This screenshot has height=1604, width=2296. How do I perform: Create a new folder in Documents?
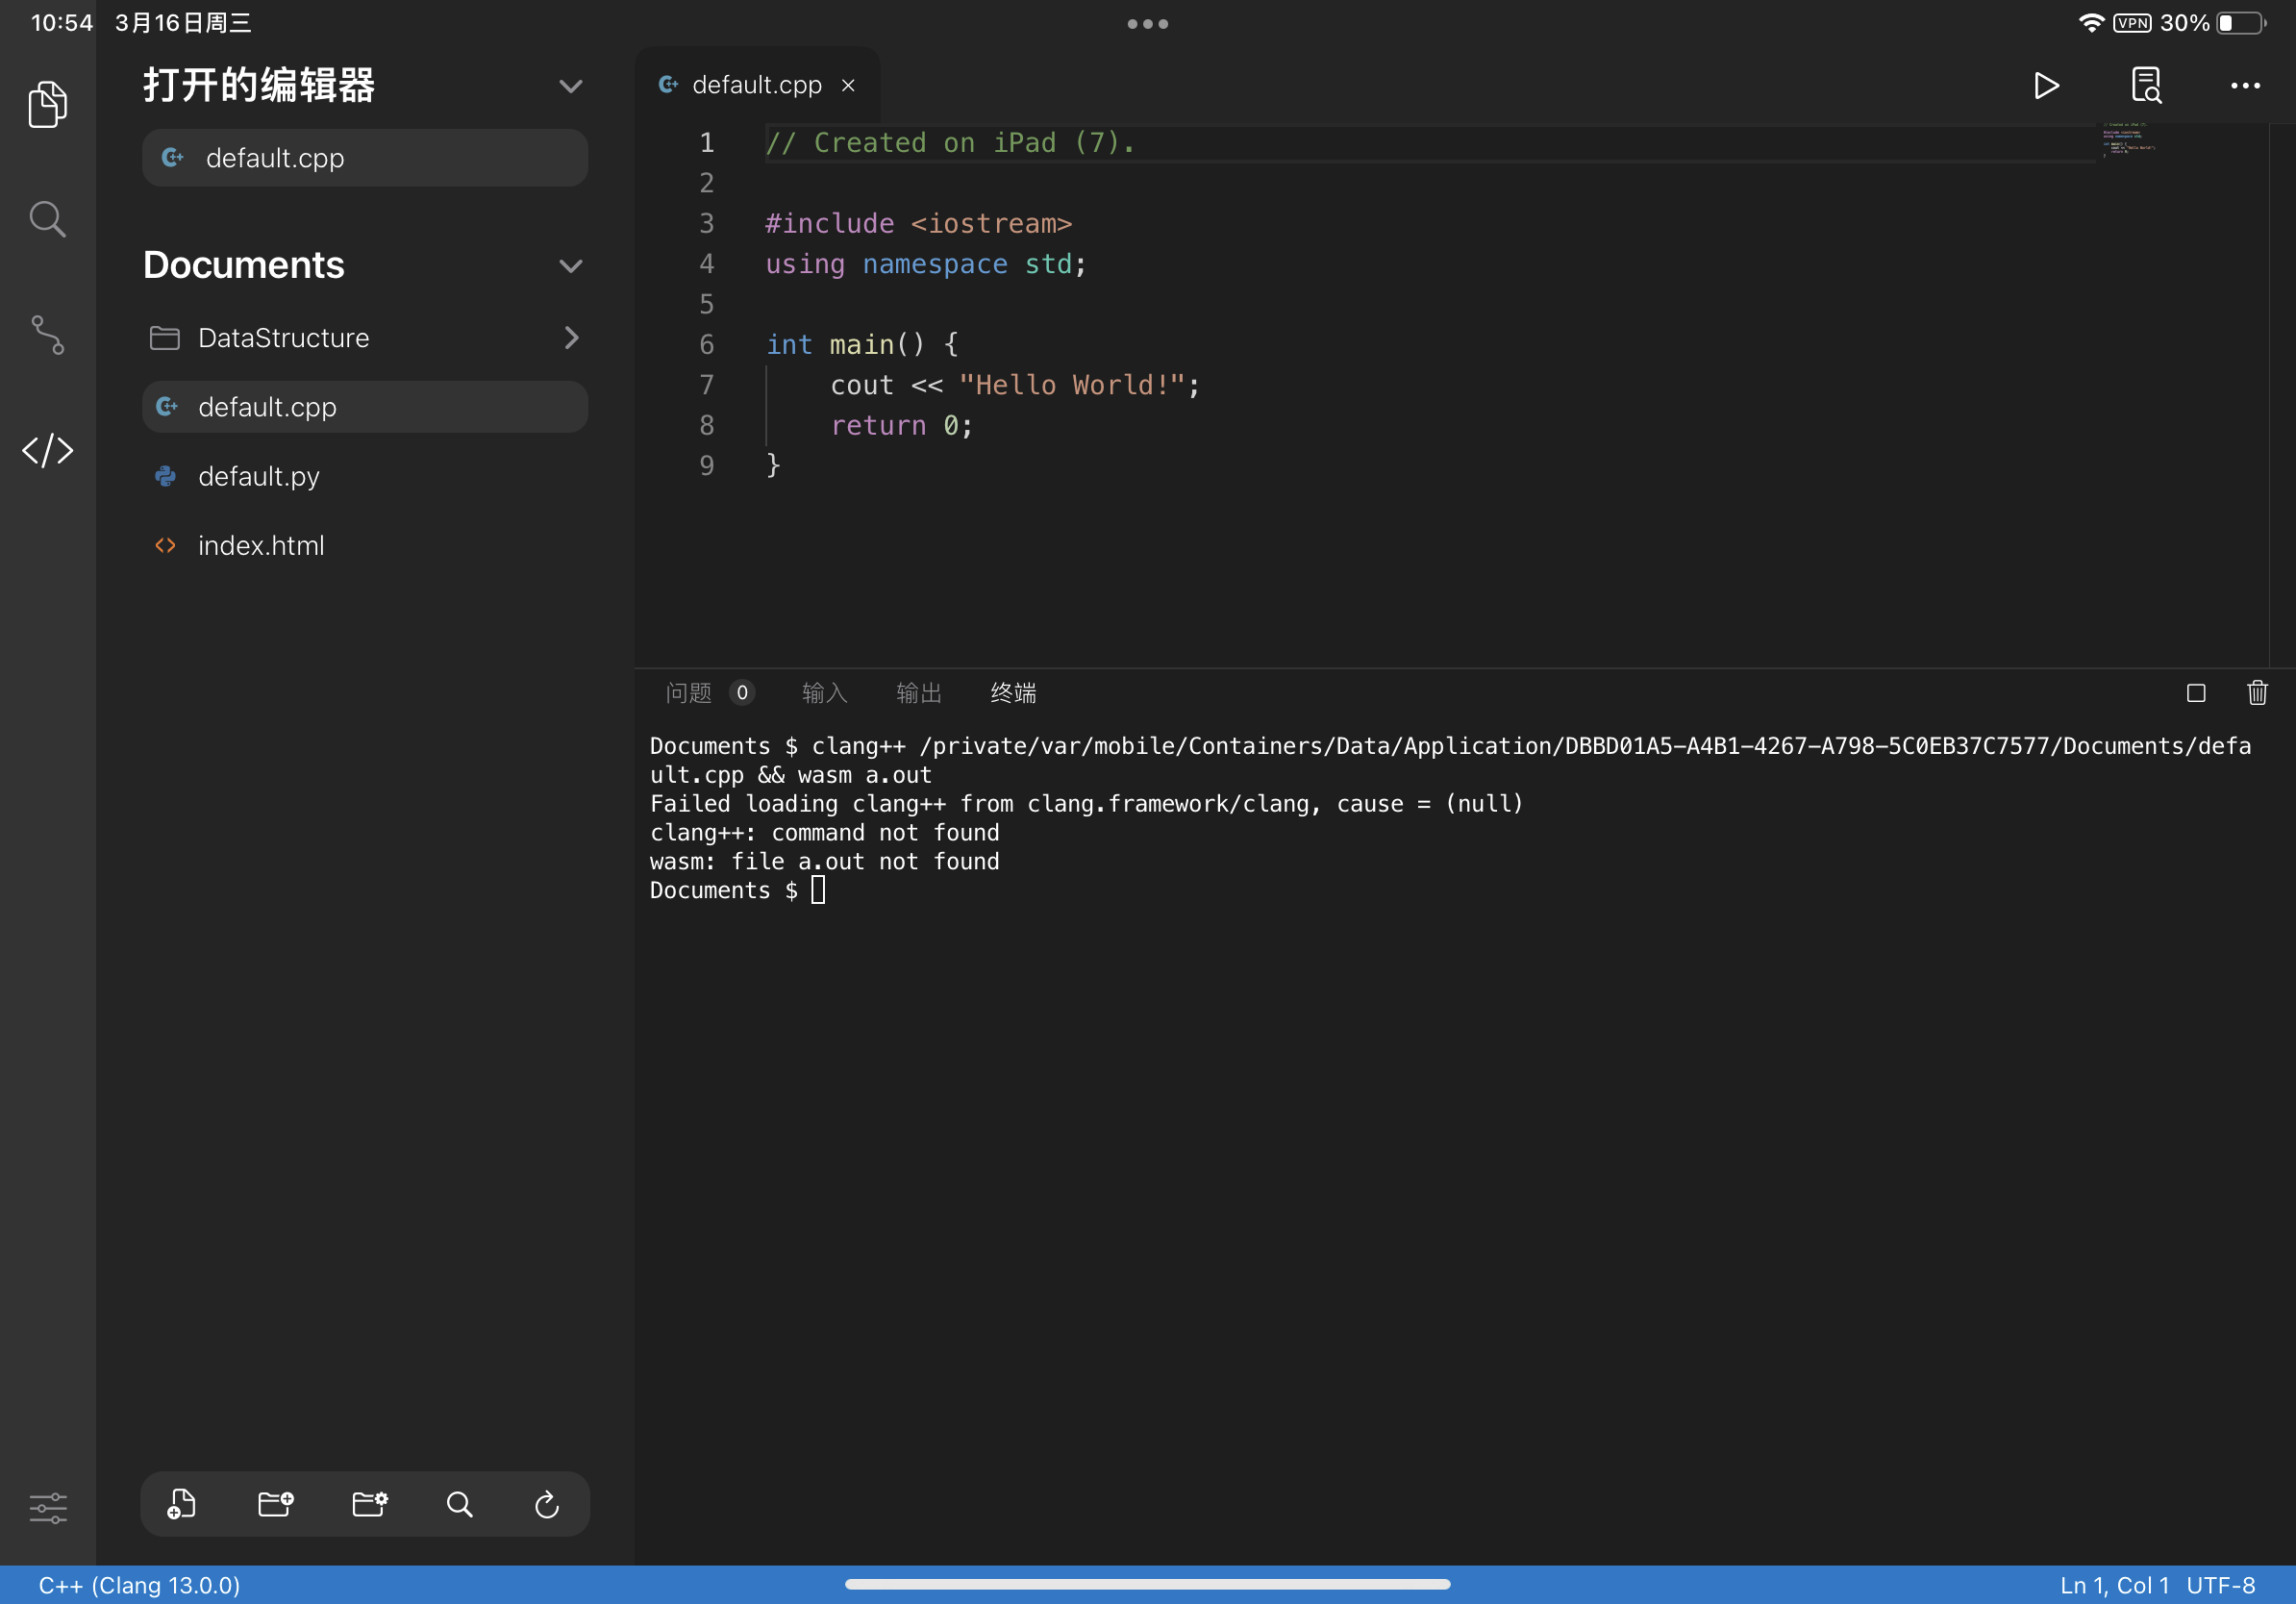pos(276,1505)
